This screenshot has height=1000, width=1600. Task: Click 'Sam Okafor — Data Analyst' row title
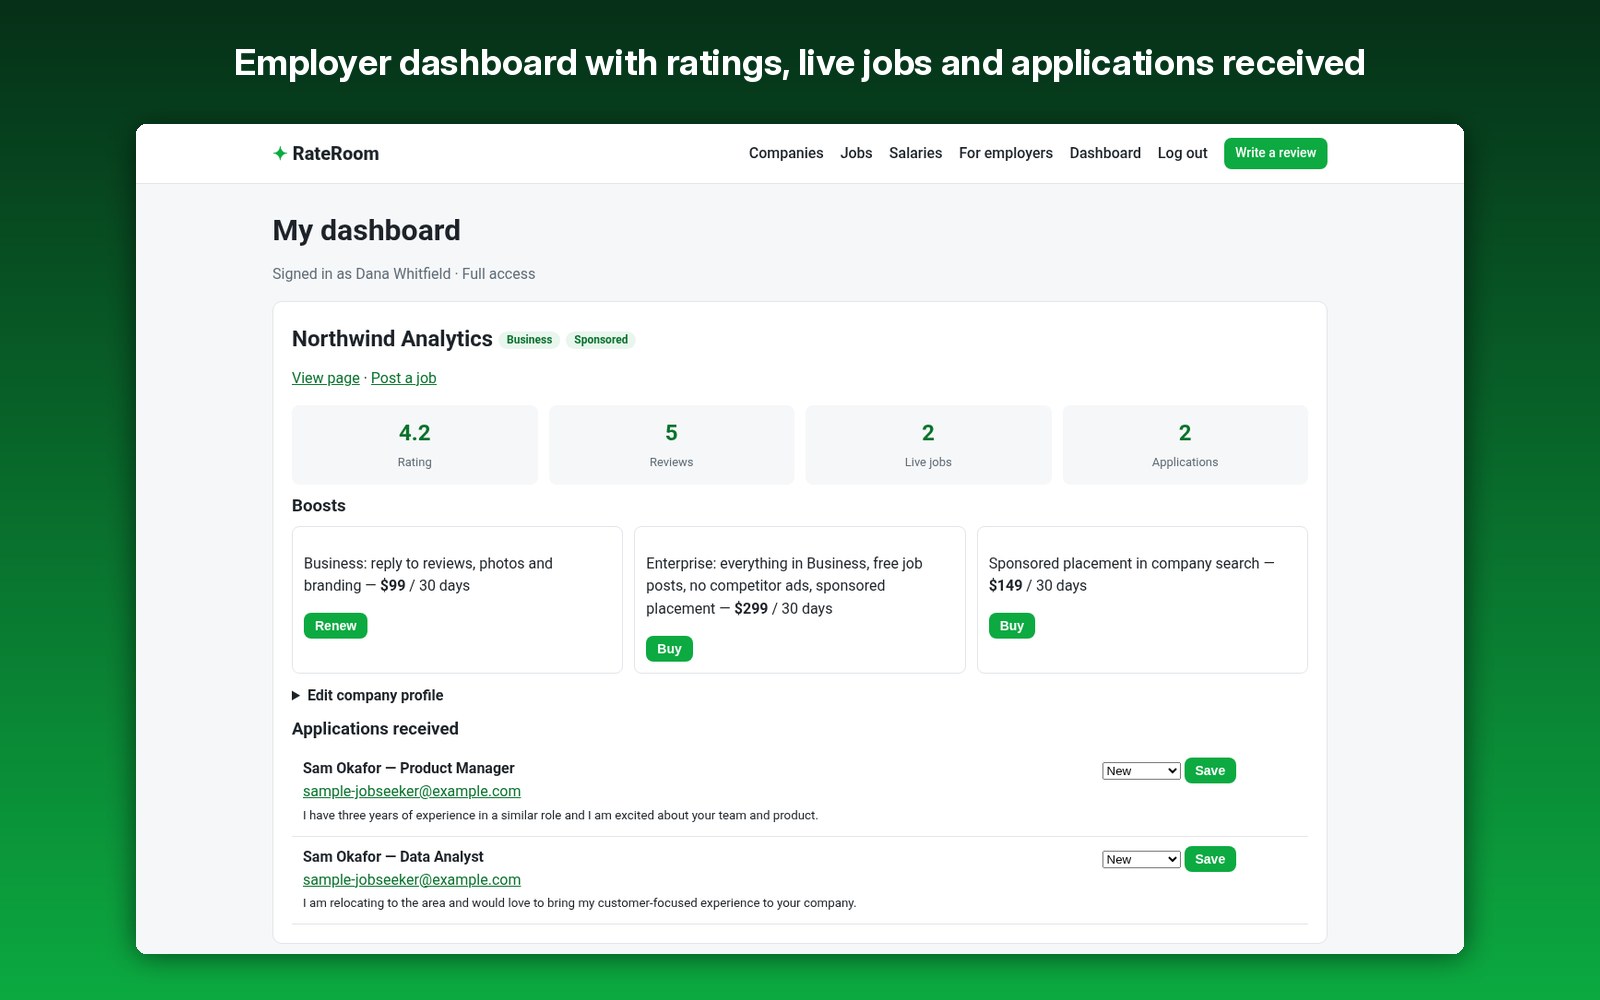coord(393,857)
